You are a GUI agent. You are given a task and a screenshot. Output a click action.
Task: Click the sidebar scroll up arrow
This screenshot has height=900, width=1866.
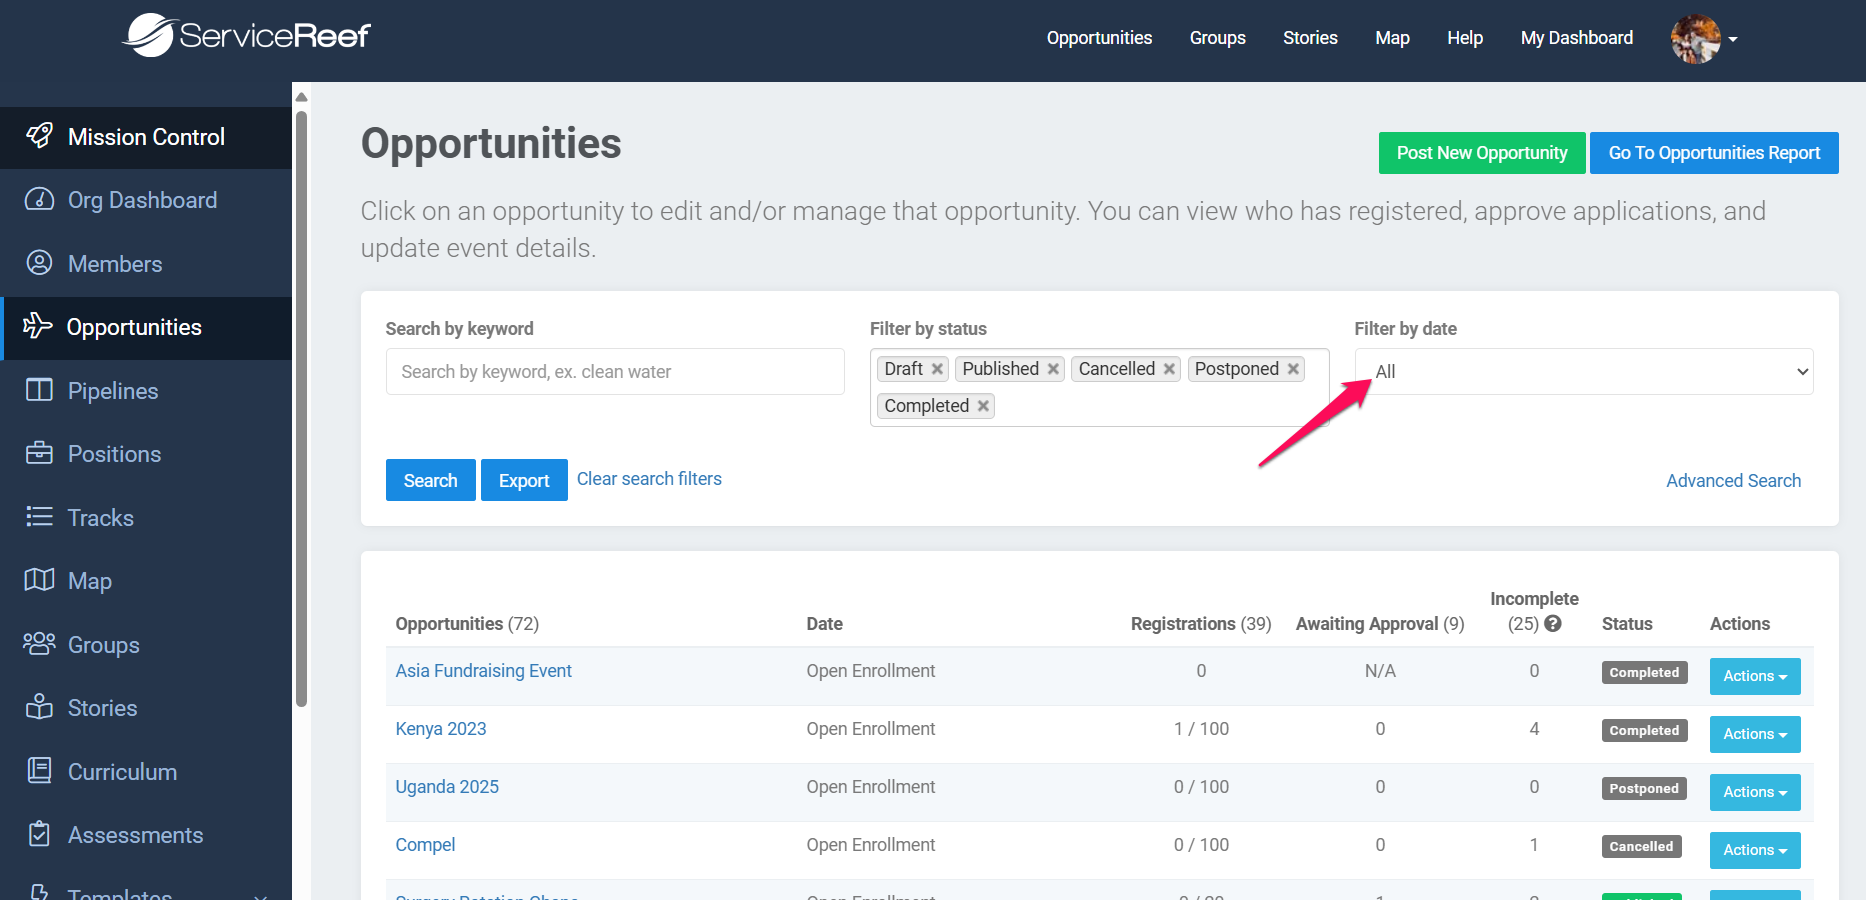(301, 97)
